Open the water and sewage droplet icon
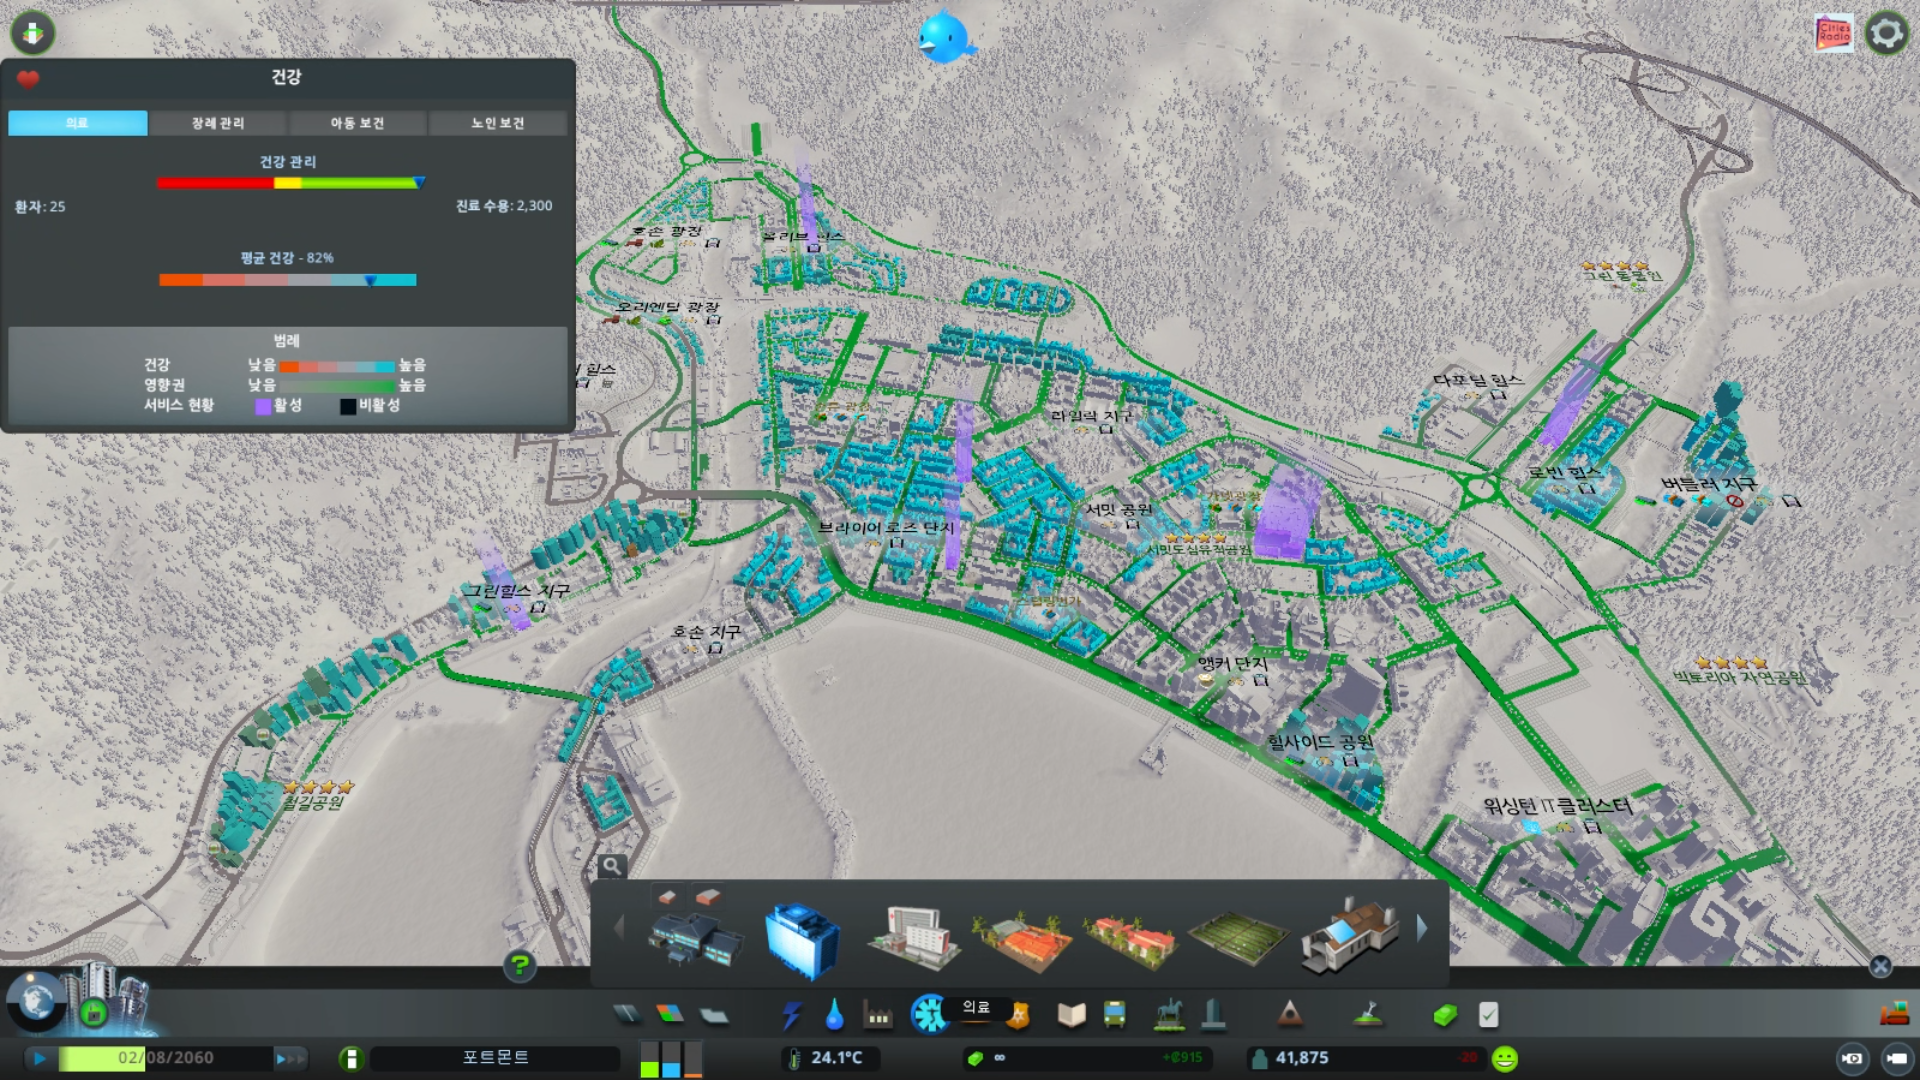 834,1015
